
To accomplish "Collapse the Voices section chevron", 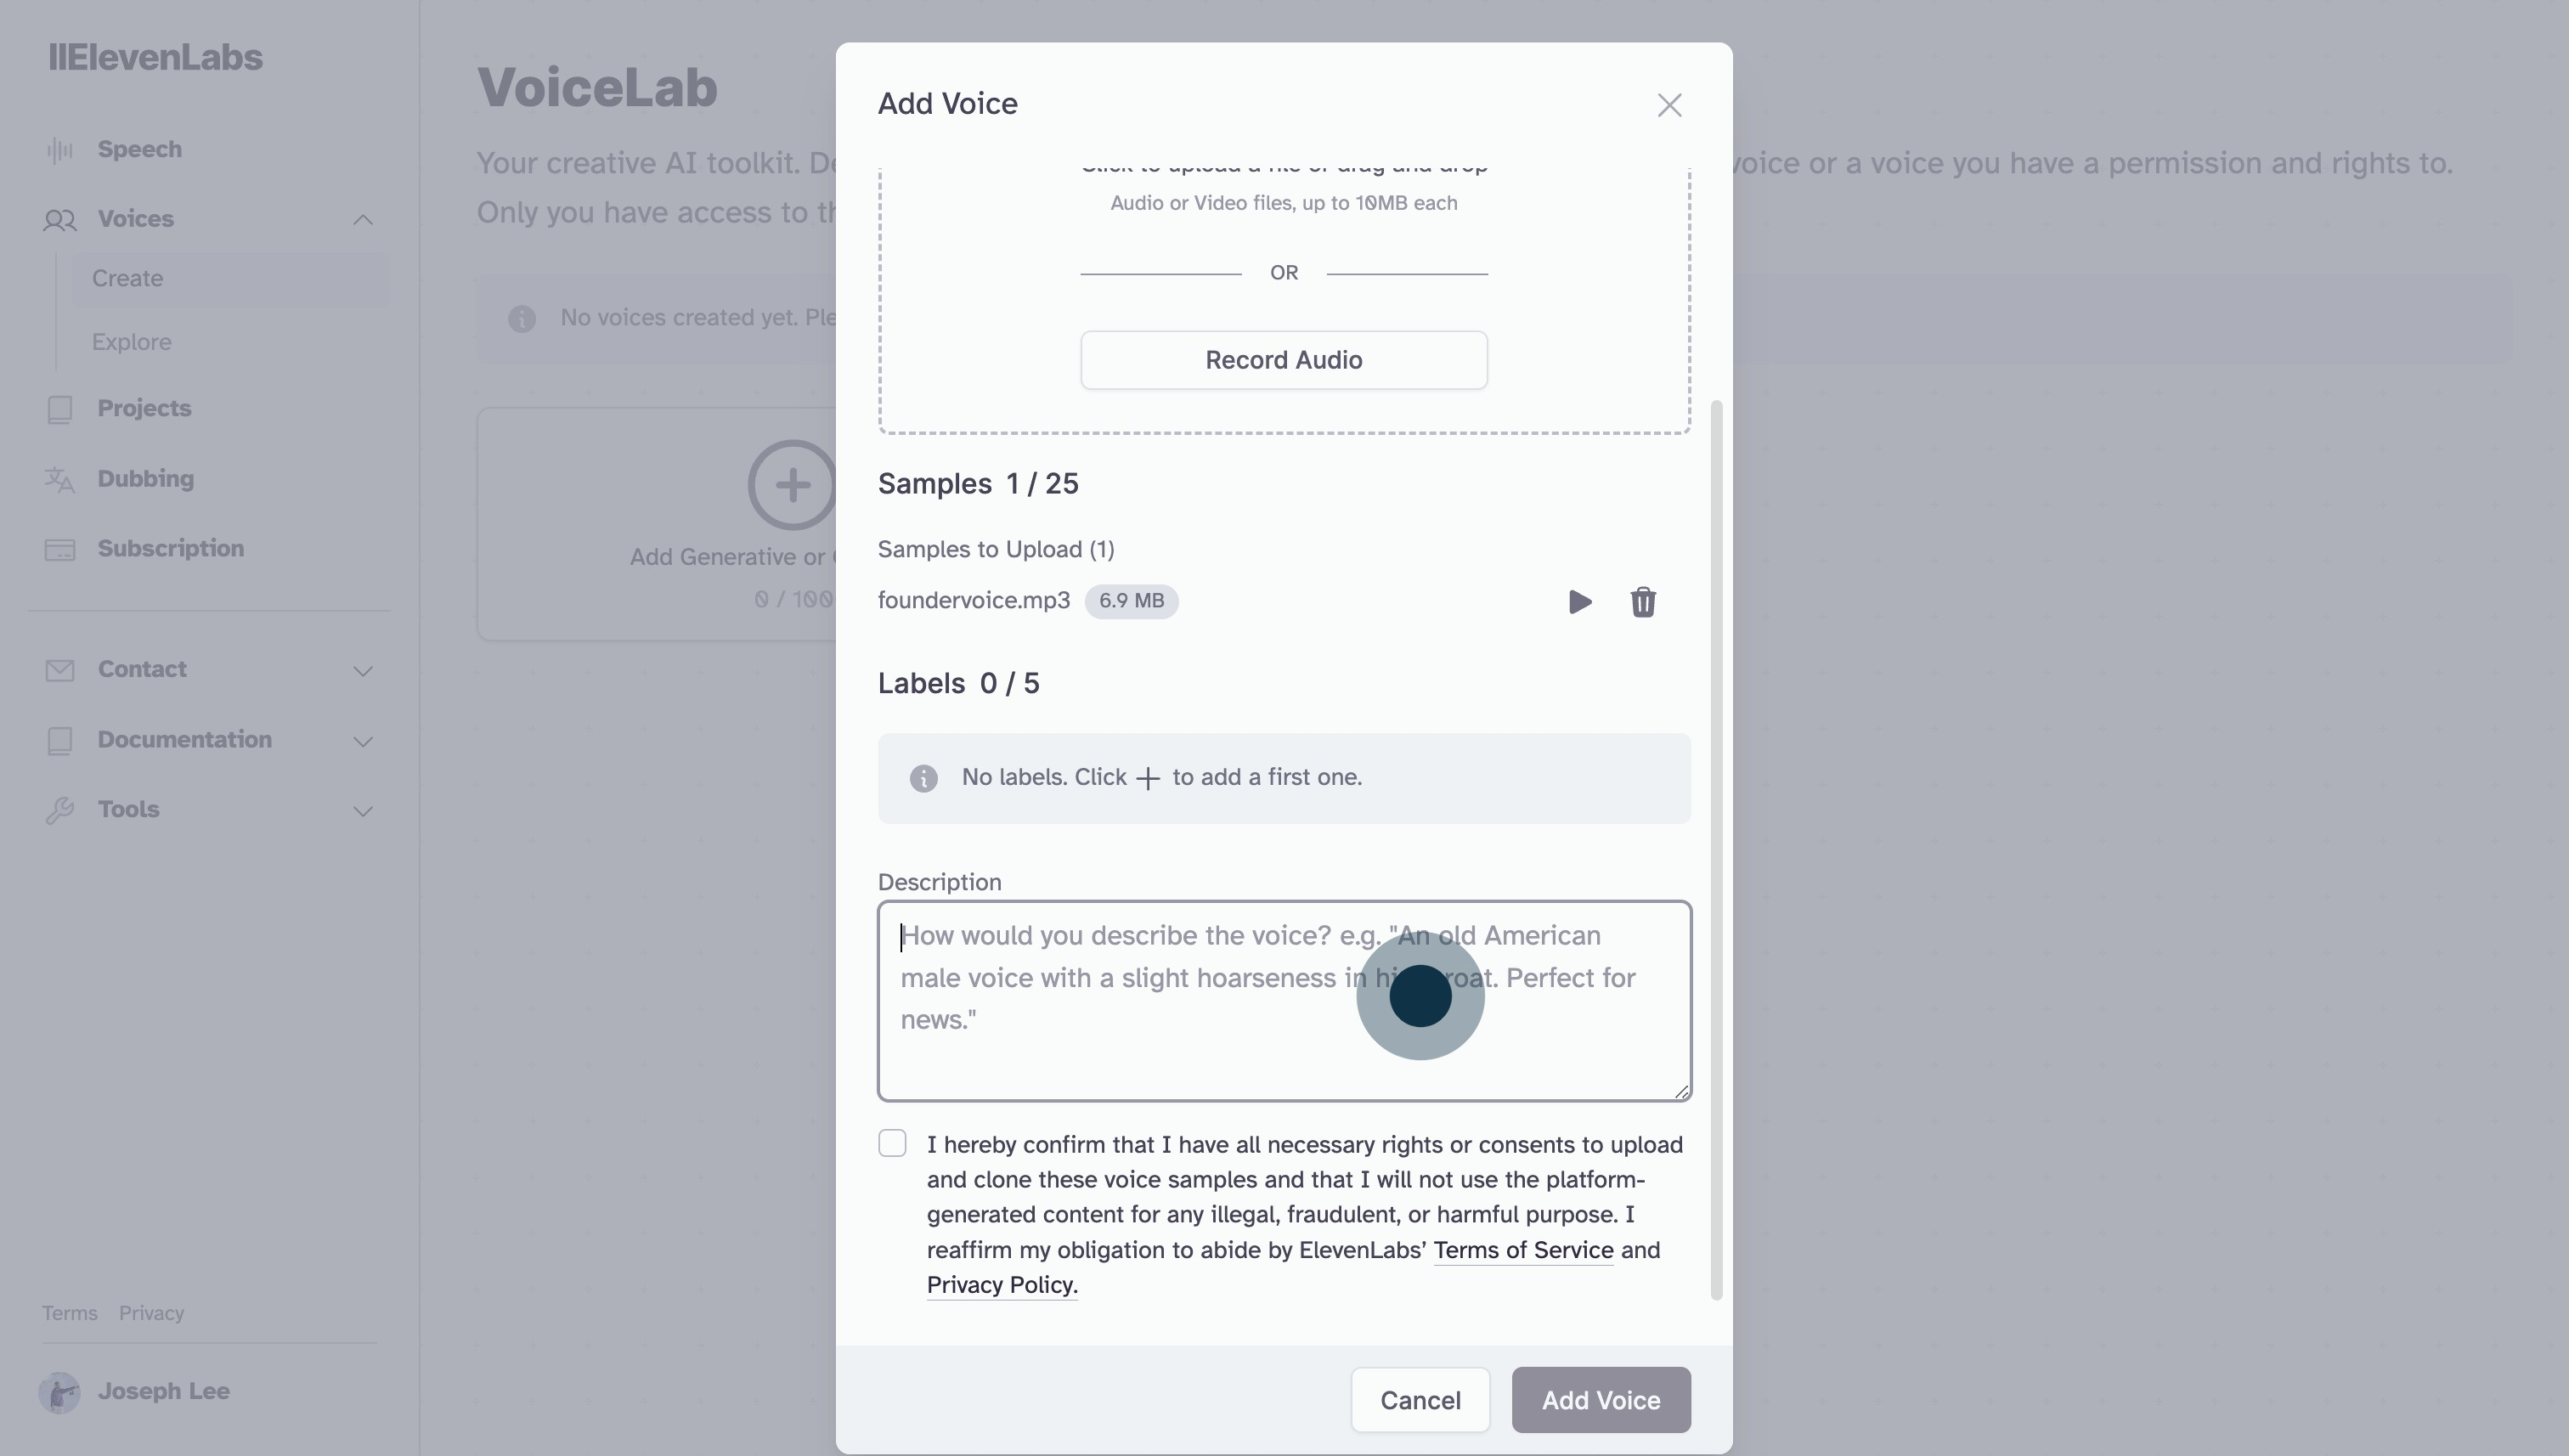I will (x=363, y=220).
